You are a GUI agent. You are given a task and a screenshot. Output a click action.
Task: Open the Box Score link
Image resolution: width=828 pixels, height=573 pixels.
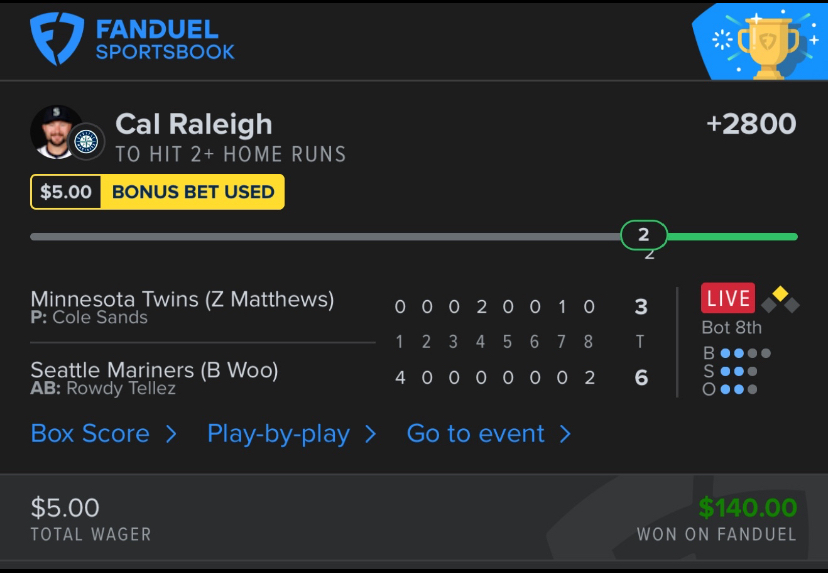coord(90,434)
